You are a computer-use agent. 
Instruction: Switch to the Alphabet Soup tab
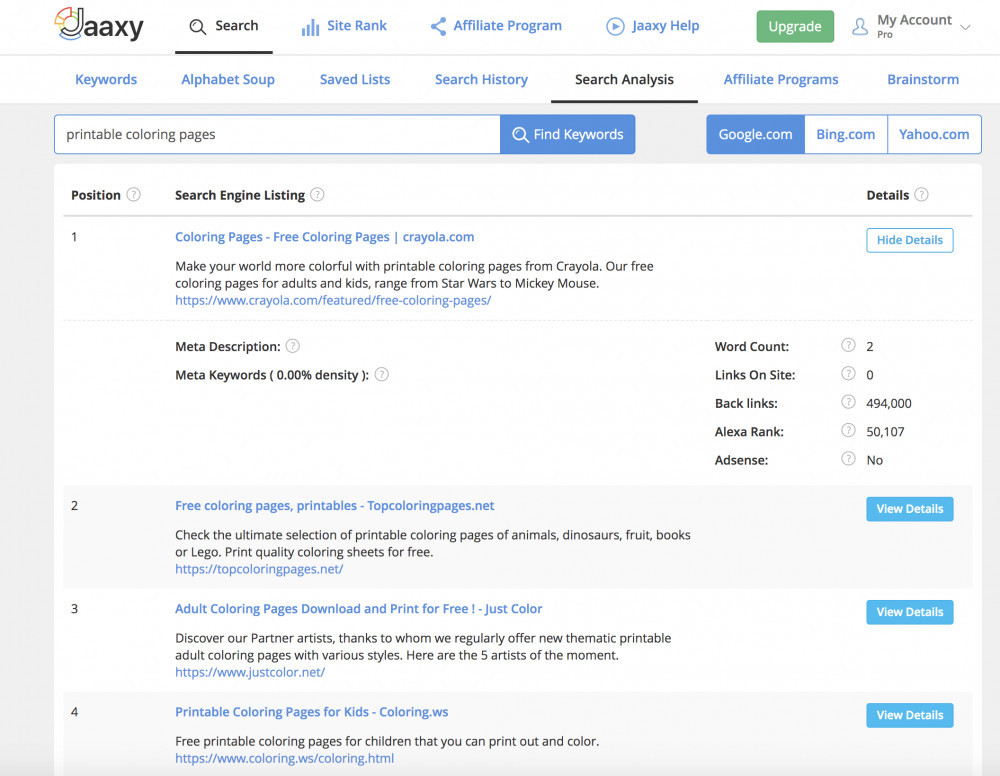228,80
